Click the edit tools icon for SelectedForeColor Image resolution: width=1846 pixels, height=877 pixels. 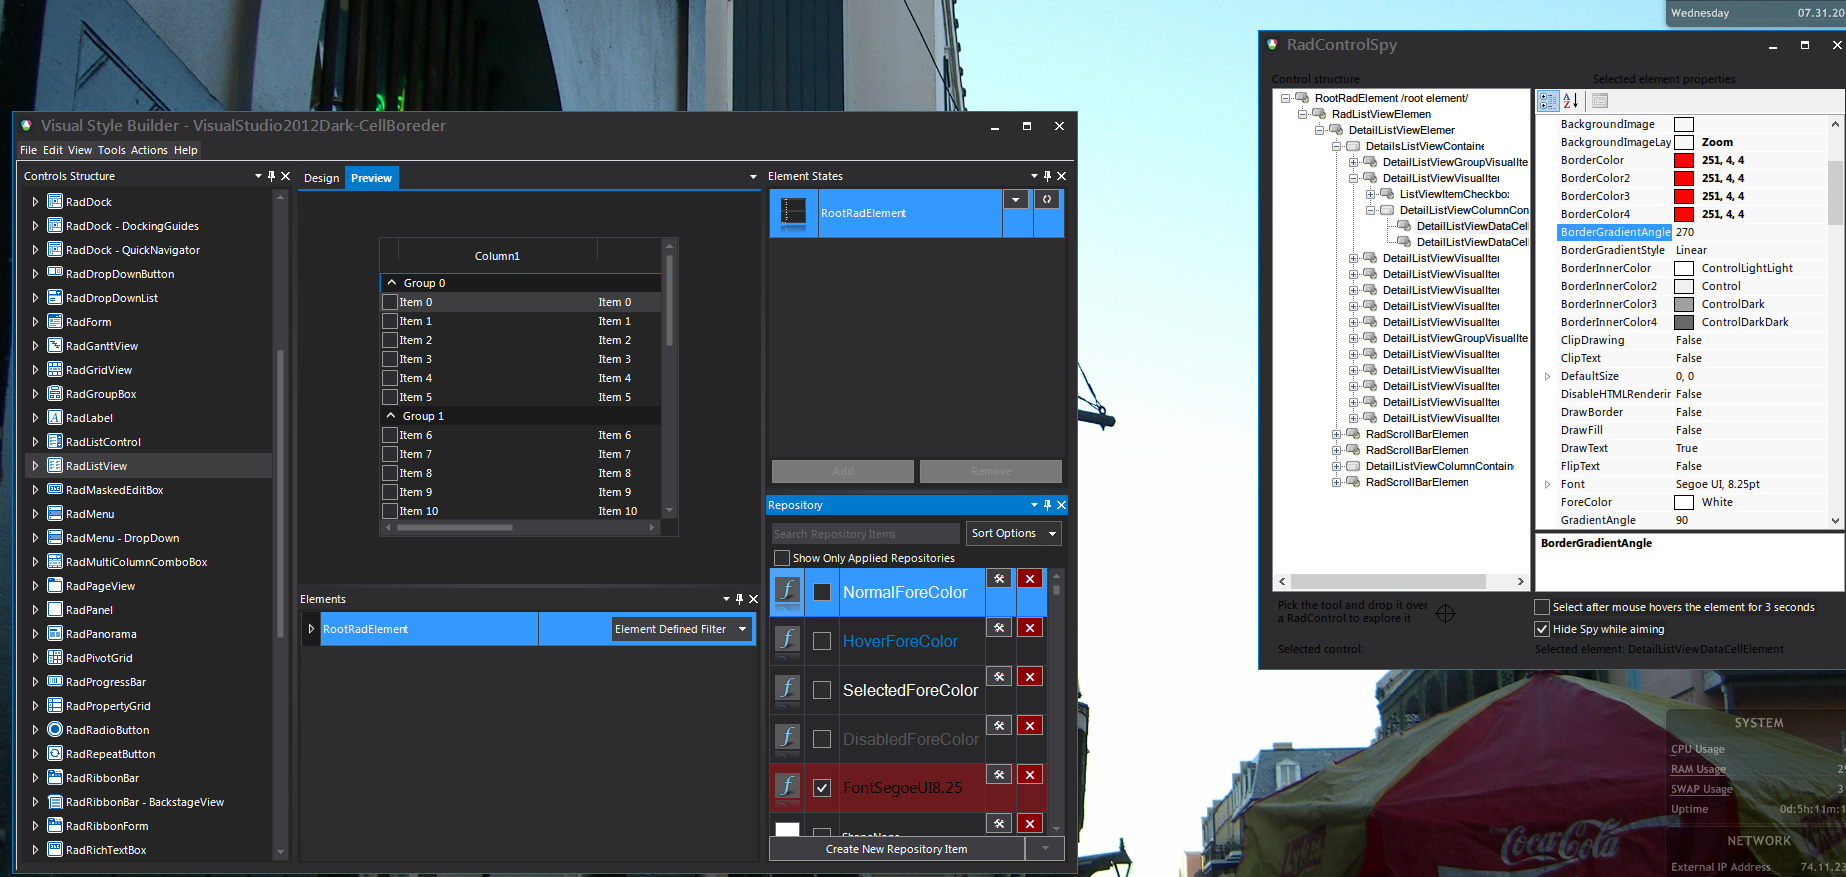[999, 677]
